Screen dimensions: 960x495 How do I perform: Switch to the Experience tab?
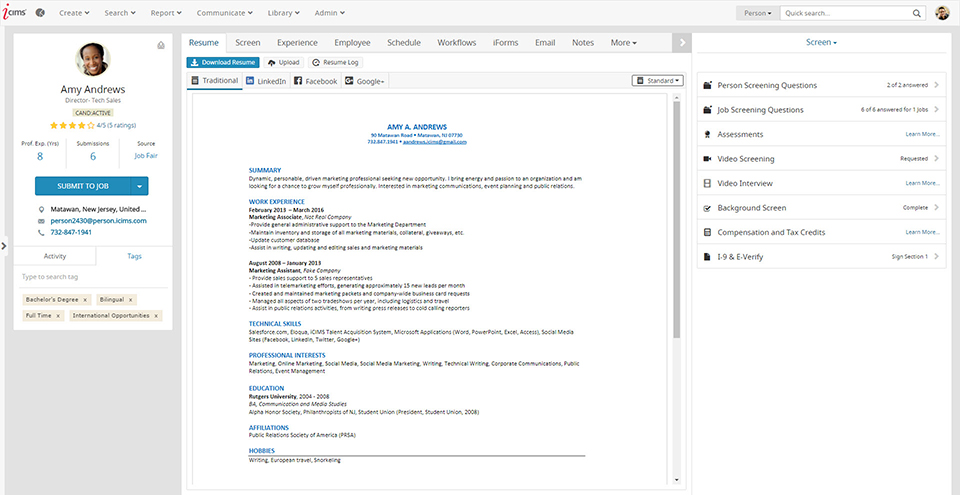click(x=297, y=43)
